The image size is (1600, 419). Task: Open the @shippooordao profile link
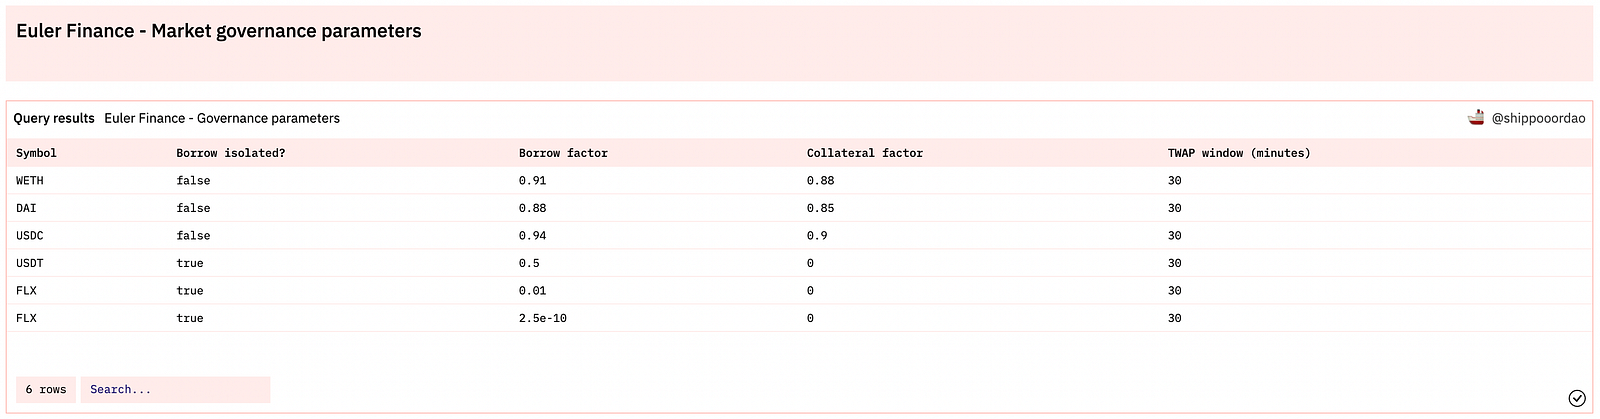(x=1538, y=118)
